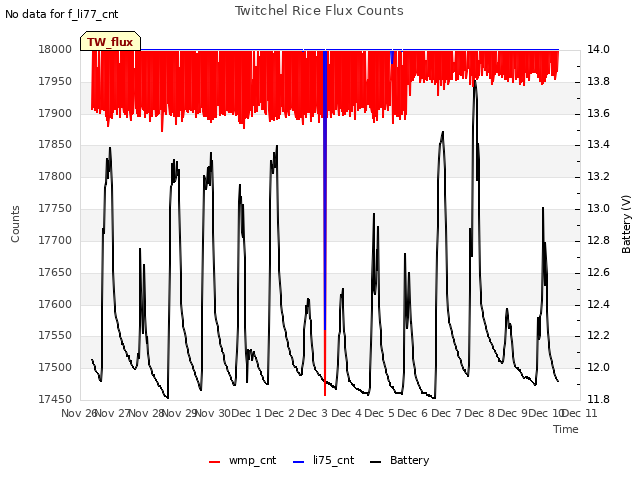Click the 17850 counts axis label
Screen dimensions: 640x480
[x=55, y=144]
